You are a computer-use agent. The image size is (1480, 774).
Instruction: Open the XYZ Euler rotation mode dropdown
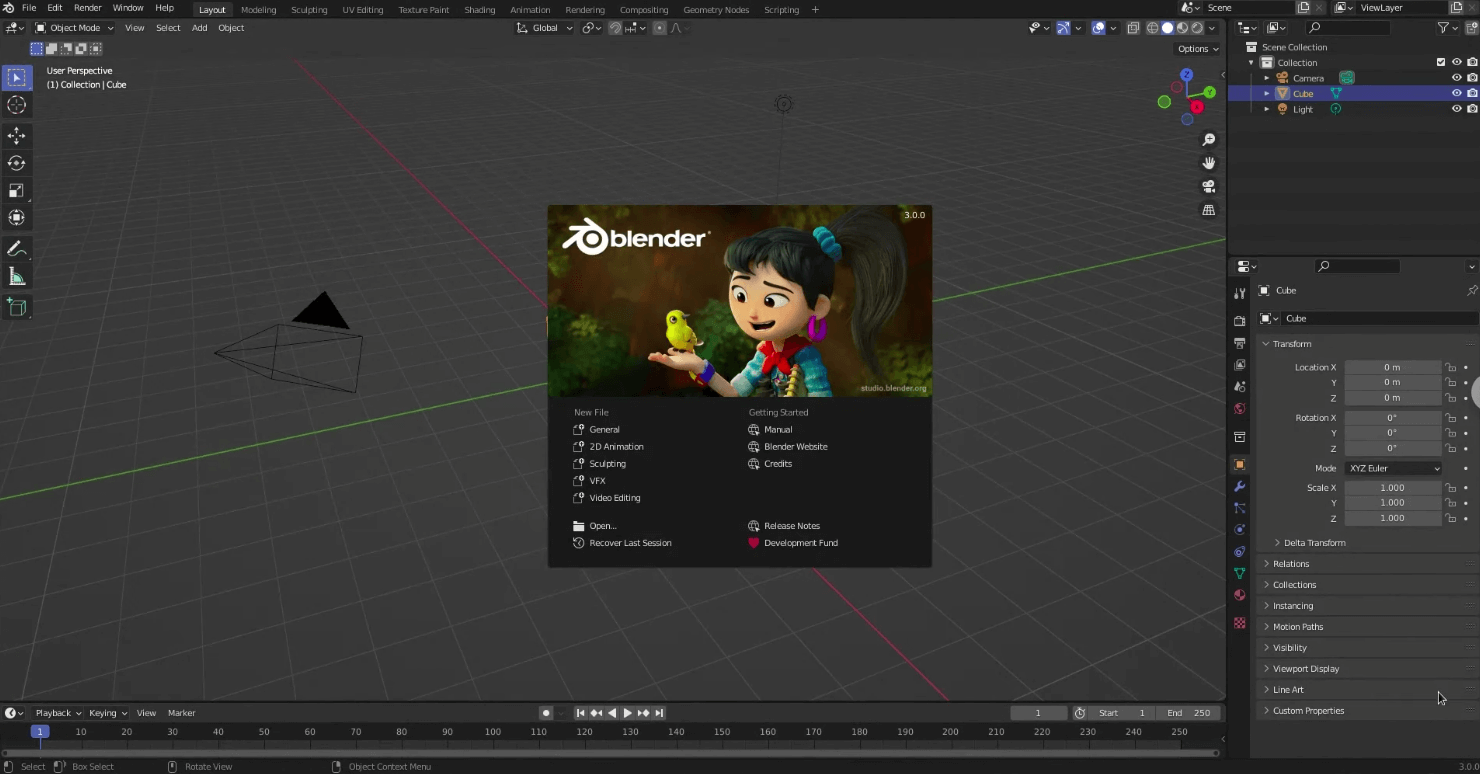(x=1393, y=468)
